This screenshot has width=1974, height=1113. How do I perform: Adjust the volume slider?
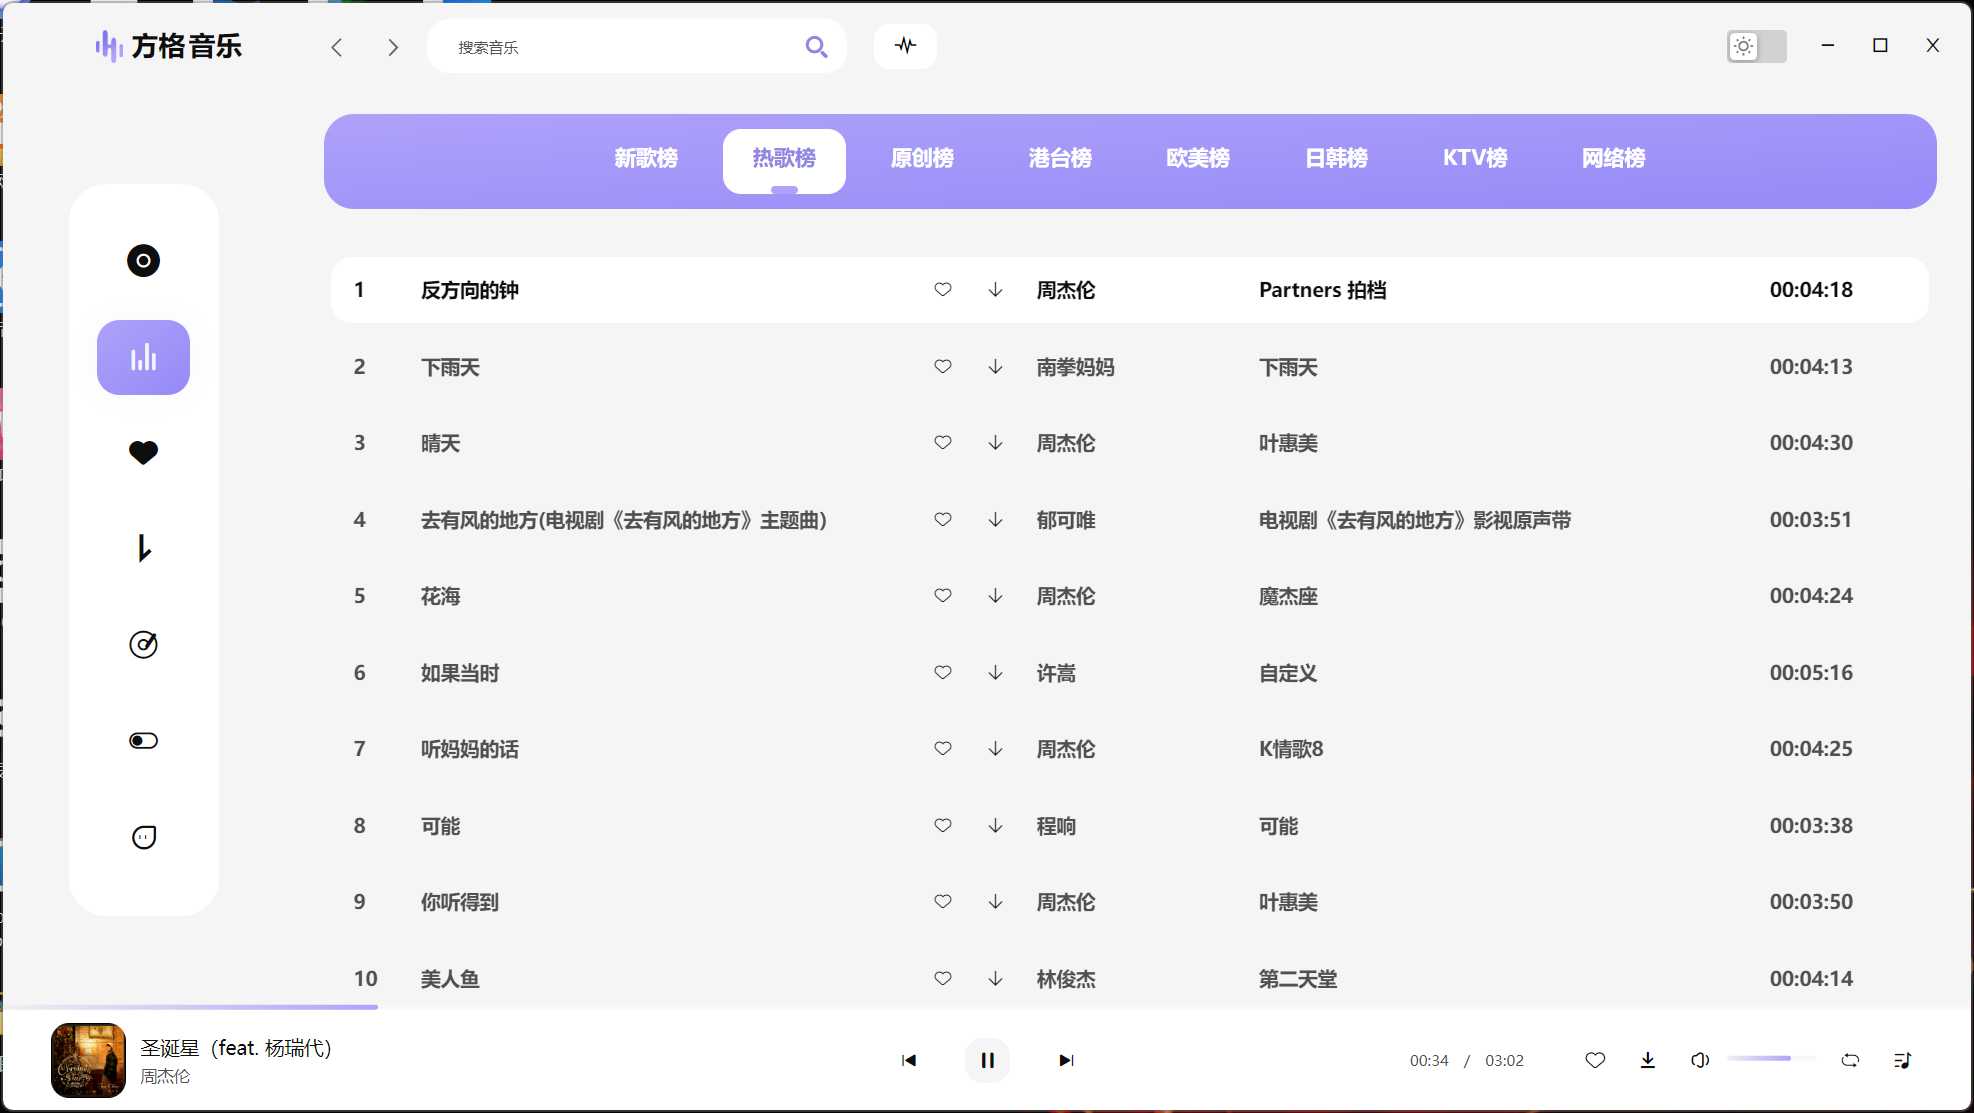pos(1770,1058)
